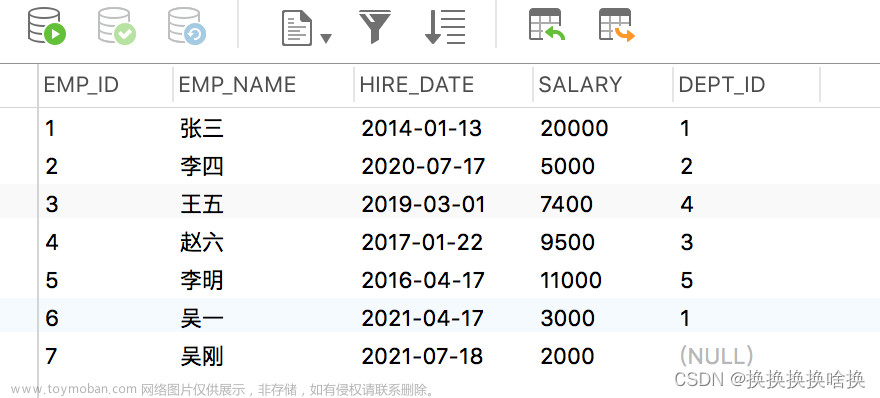Click EMP_ID cell in 张三 row
This screenshot has height=398, width=880.
[x=50, y=129]
